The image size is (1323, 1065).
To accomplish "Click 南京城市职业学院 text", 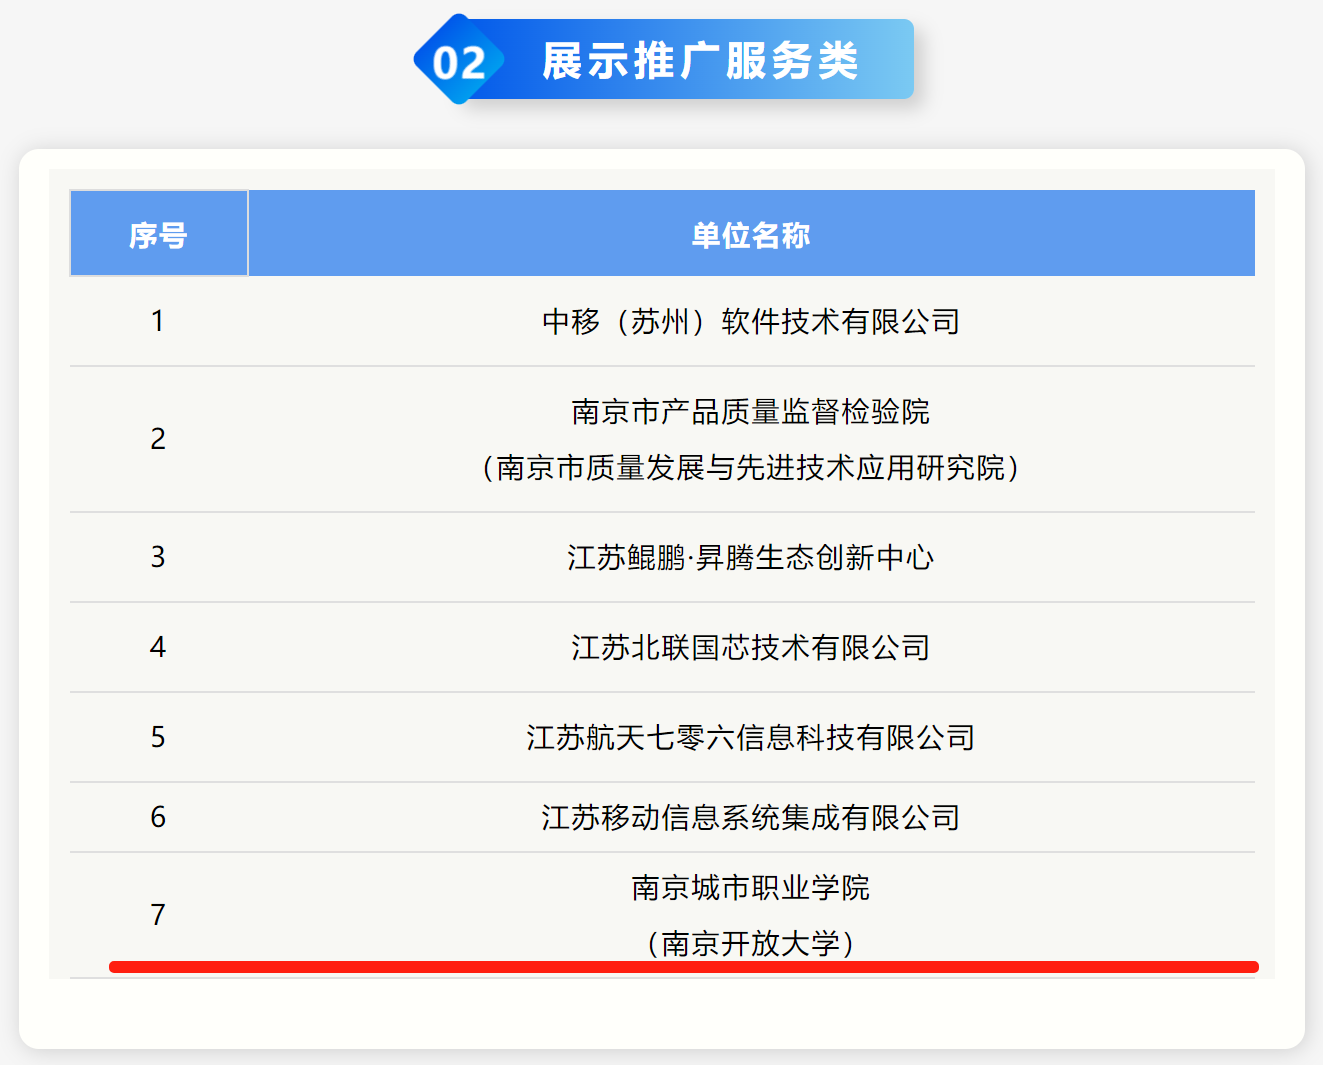I will (751, 887).
